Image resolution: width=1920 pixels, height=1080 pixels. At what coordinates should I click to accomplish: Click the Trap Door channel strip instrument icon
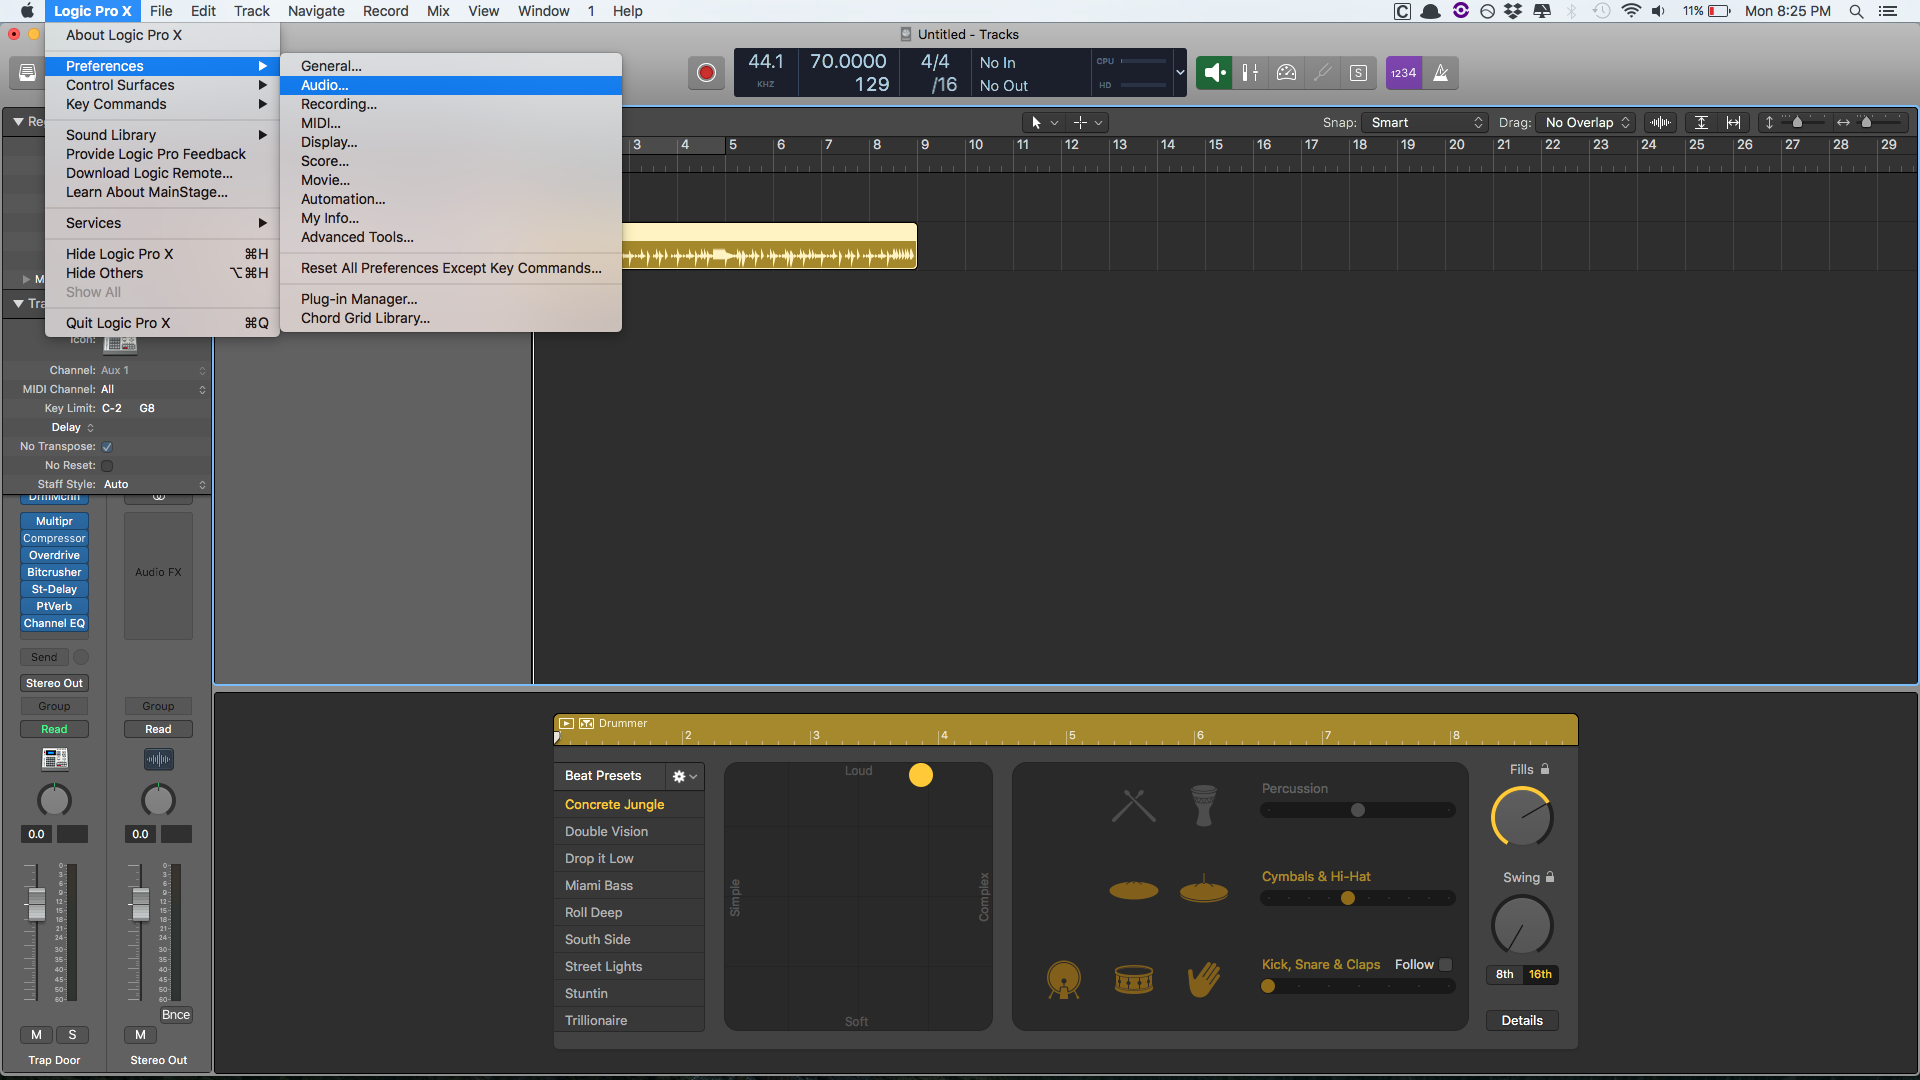55,759
